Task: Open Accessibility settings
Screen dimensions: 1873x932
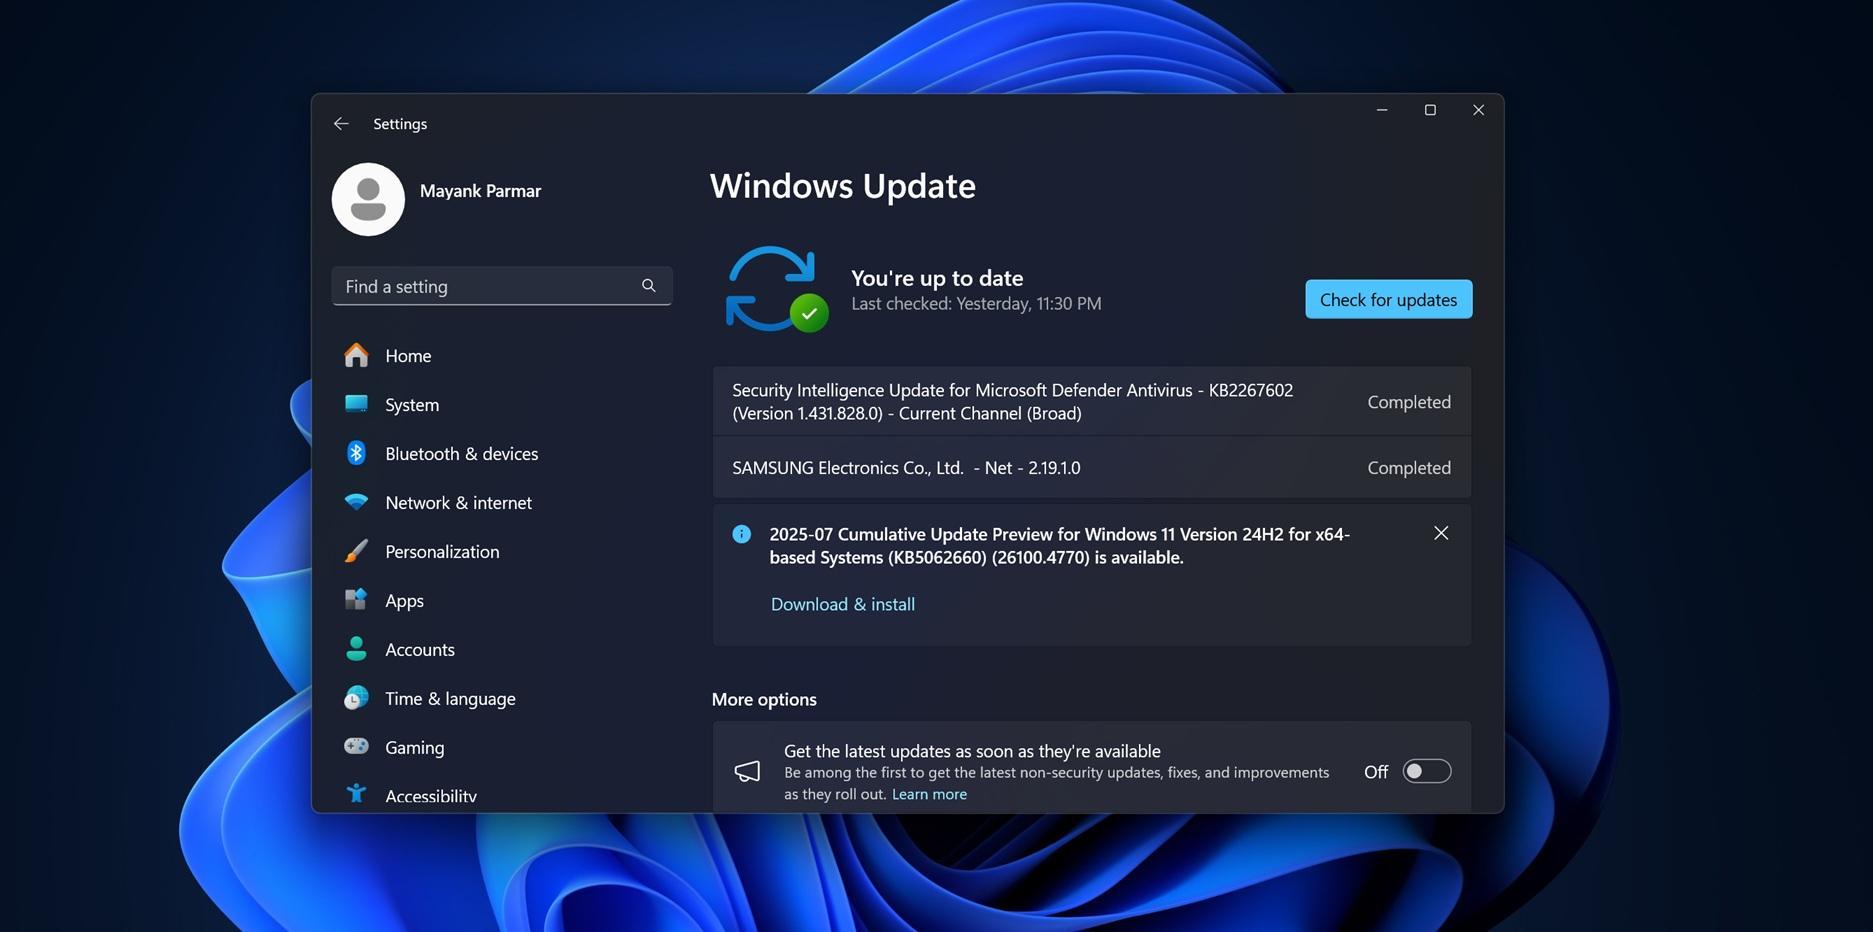Action: 430,795
